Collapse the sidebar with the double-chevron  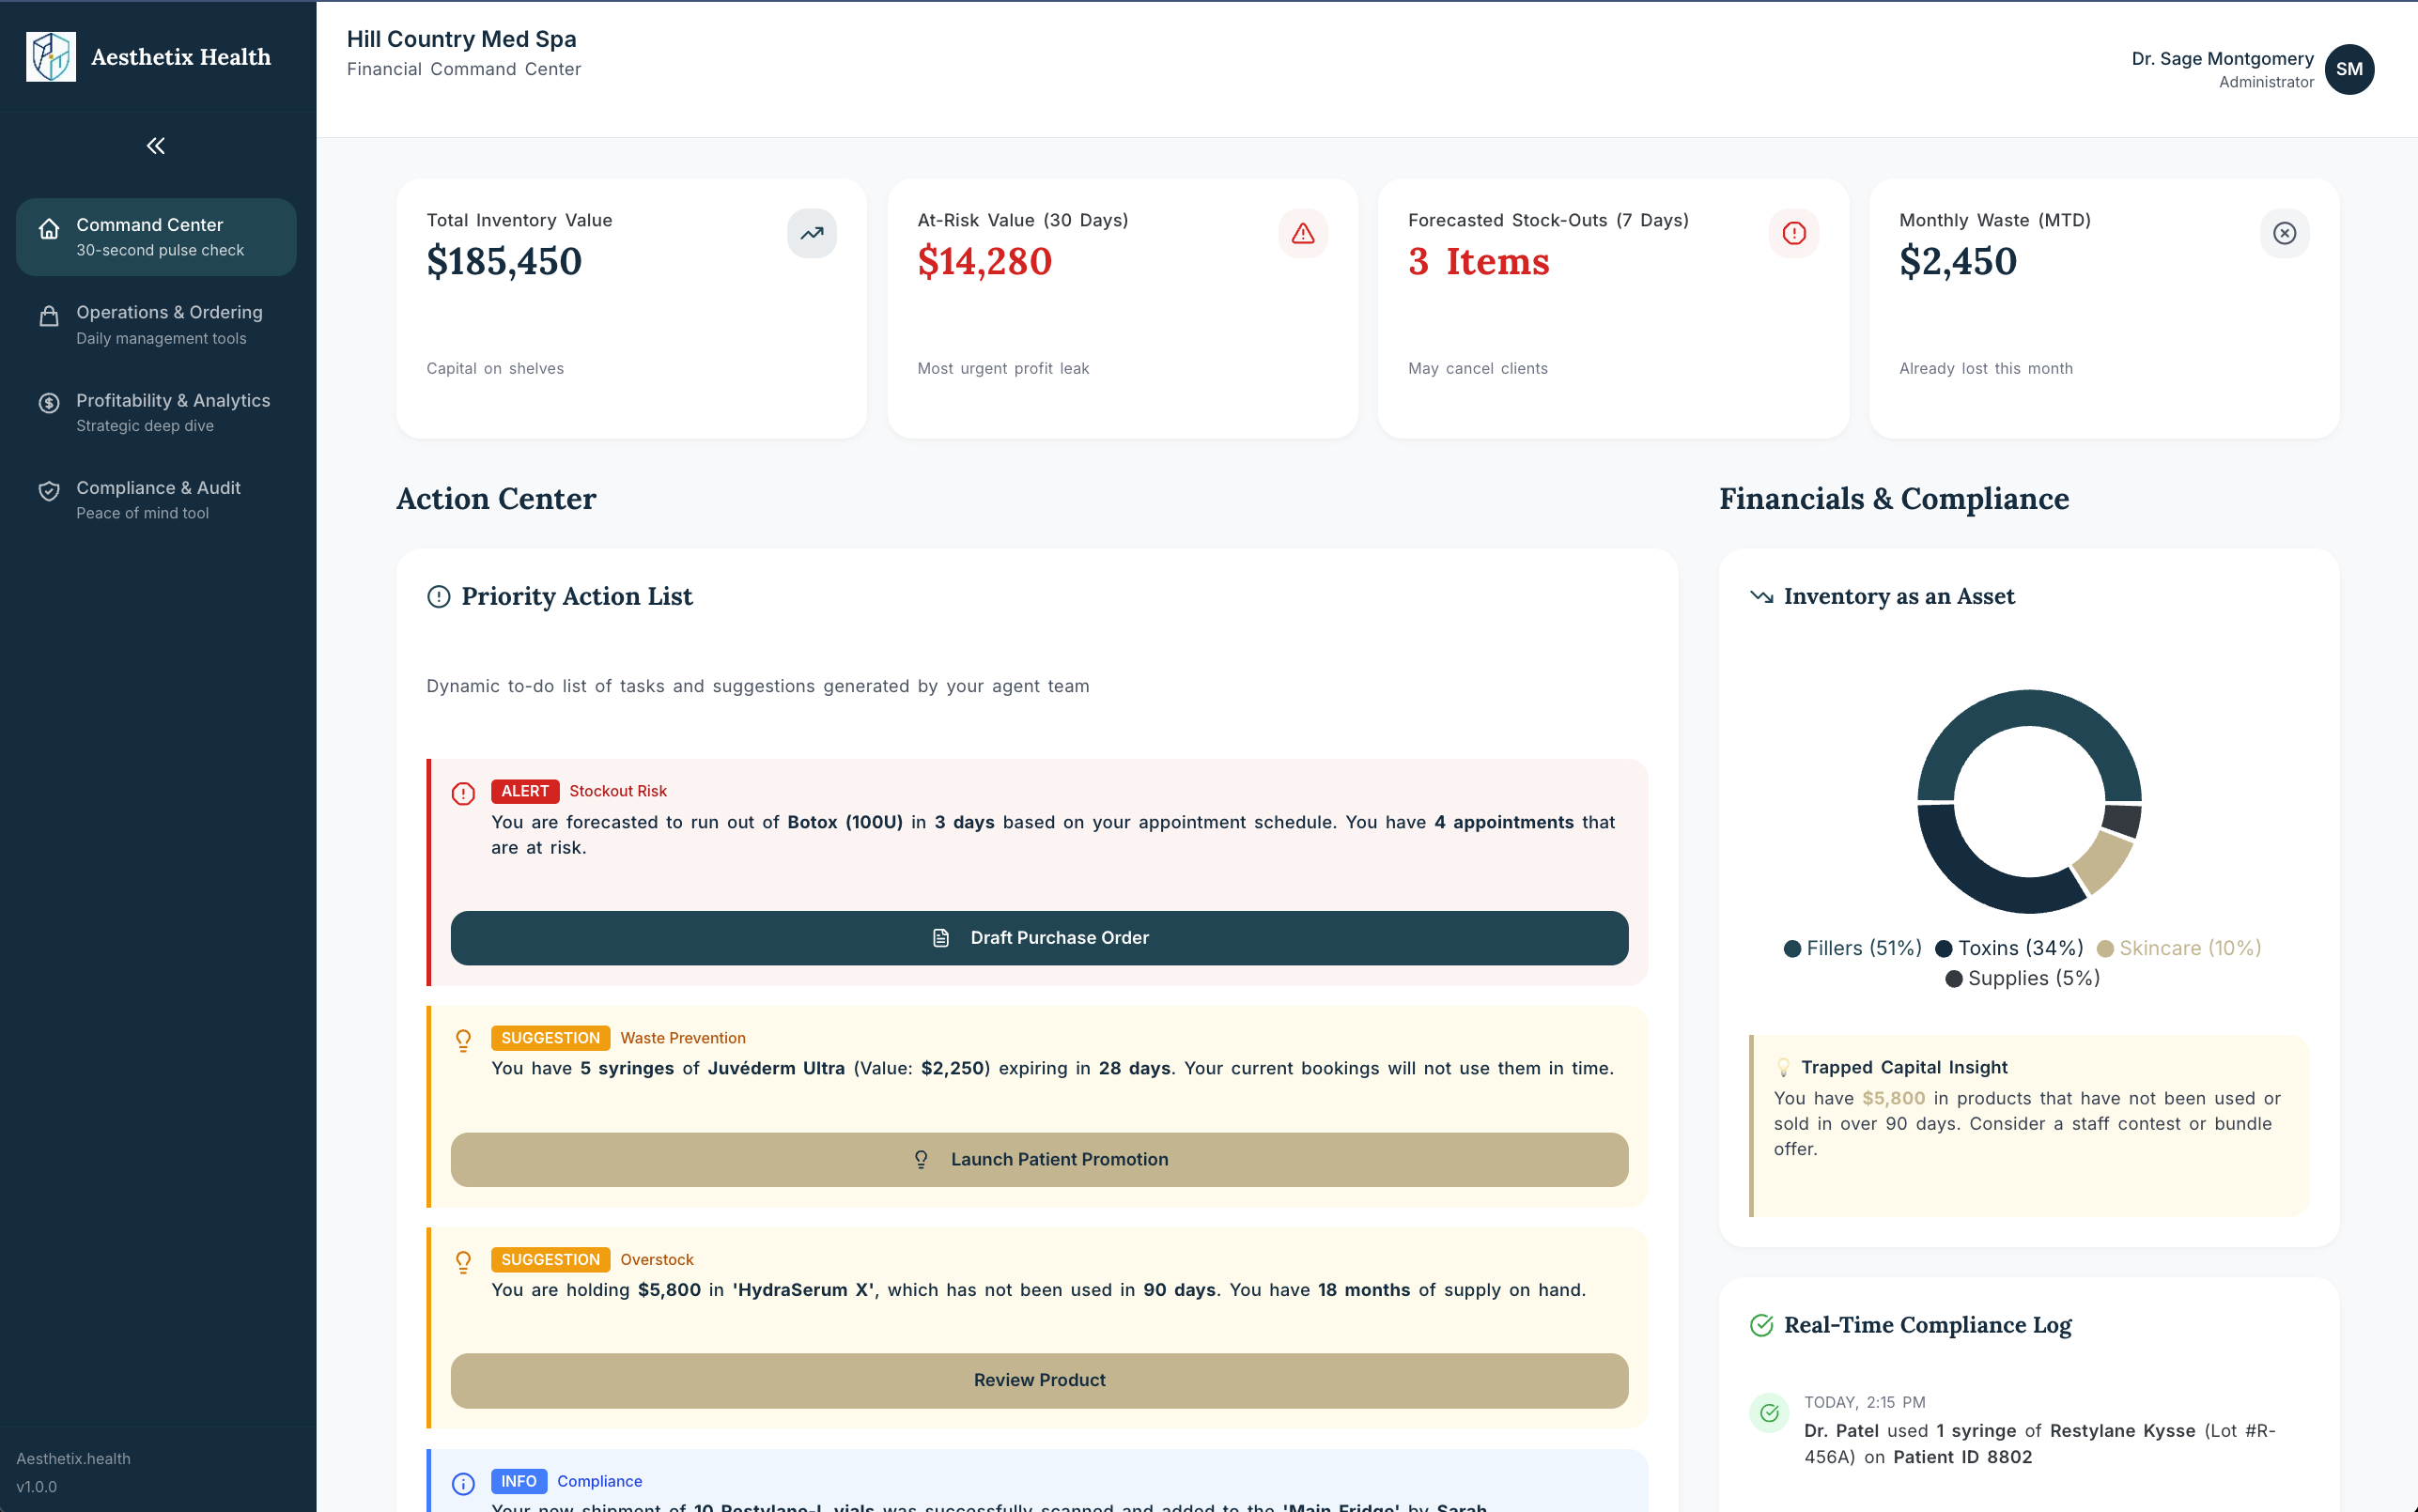[155, 145]
